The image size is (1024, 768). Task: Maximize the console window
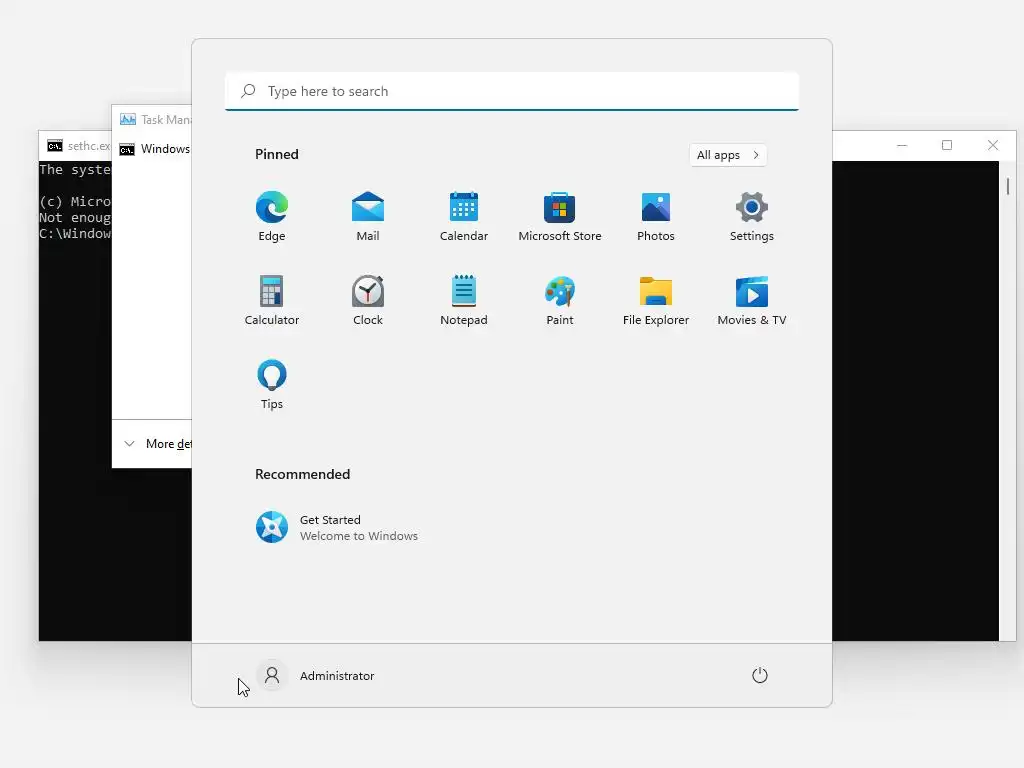pyautogui.click(x=947, y=145)
